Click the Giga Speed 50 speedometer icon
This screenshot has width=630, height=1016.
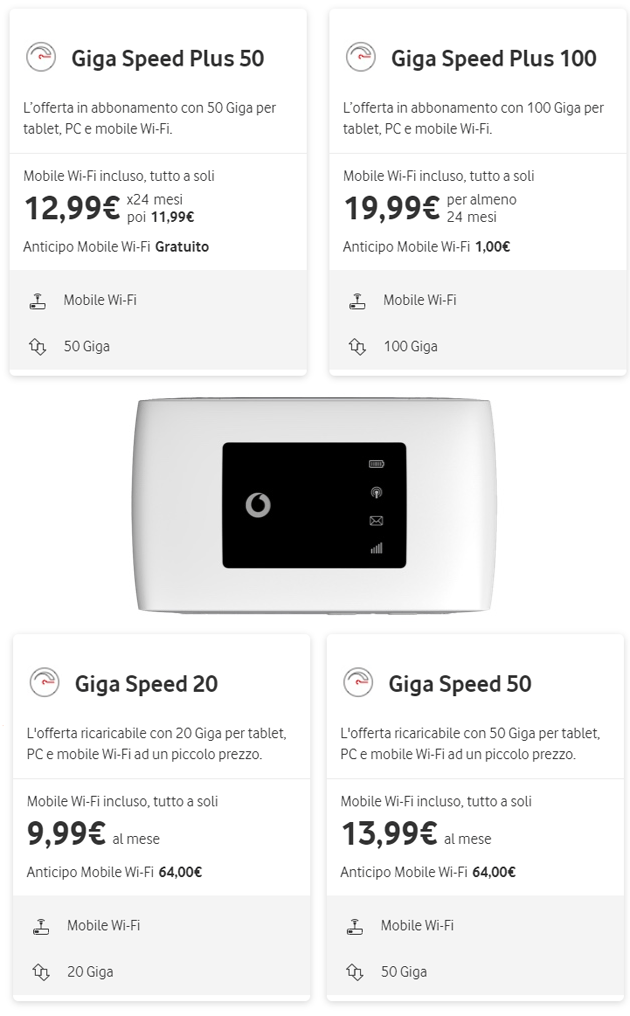[x=358, y=683]
